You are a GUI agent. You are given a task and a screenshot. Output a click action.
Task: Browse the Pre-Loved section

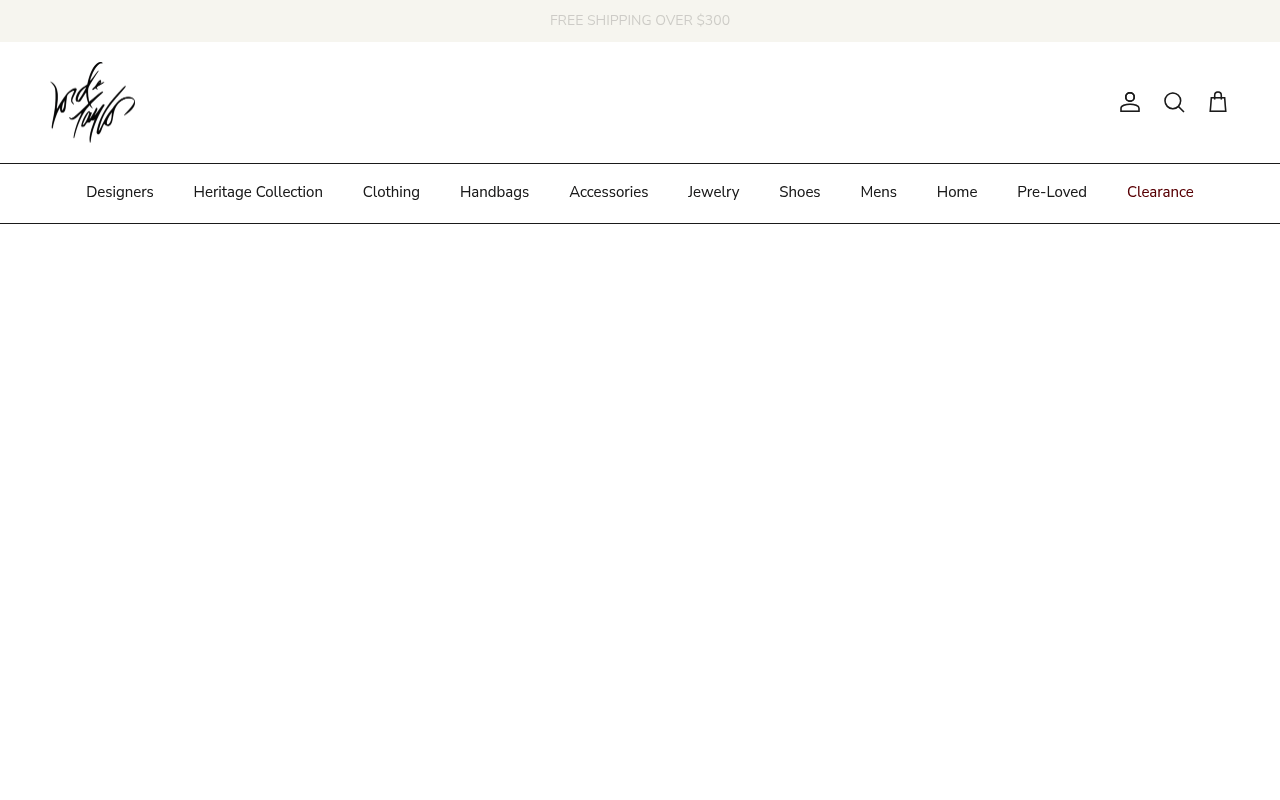pyautogui.click(x=1052, y=192)
